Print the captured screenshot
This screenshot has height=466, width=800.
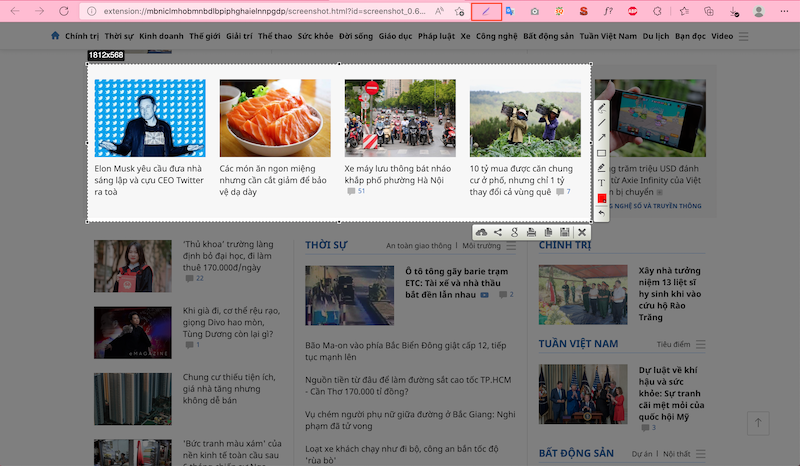[532, 232]
